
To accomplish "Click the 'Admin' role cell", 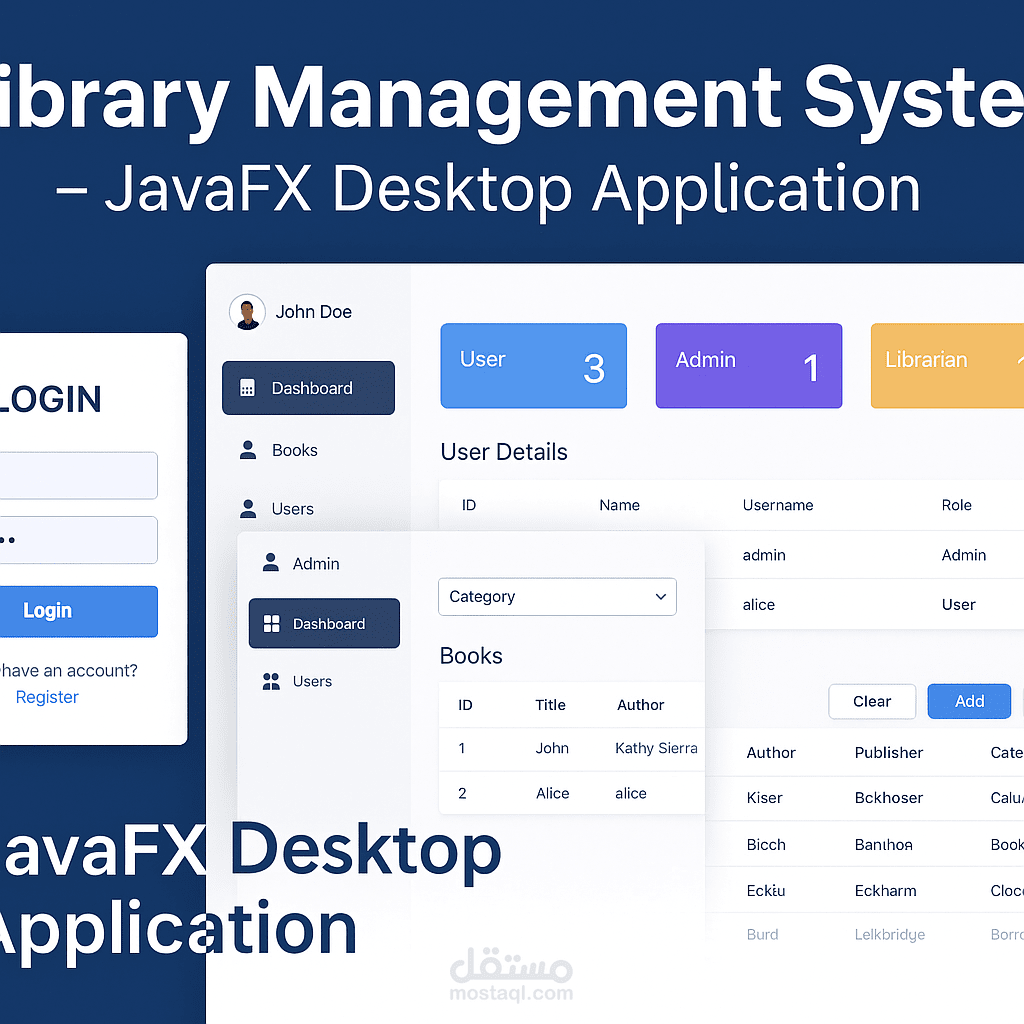I will coord(963,555).
